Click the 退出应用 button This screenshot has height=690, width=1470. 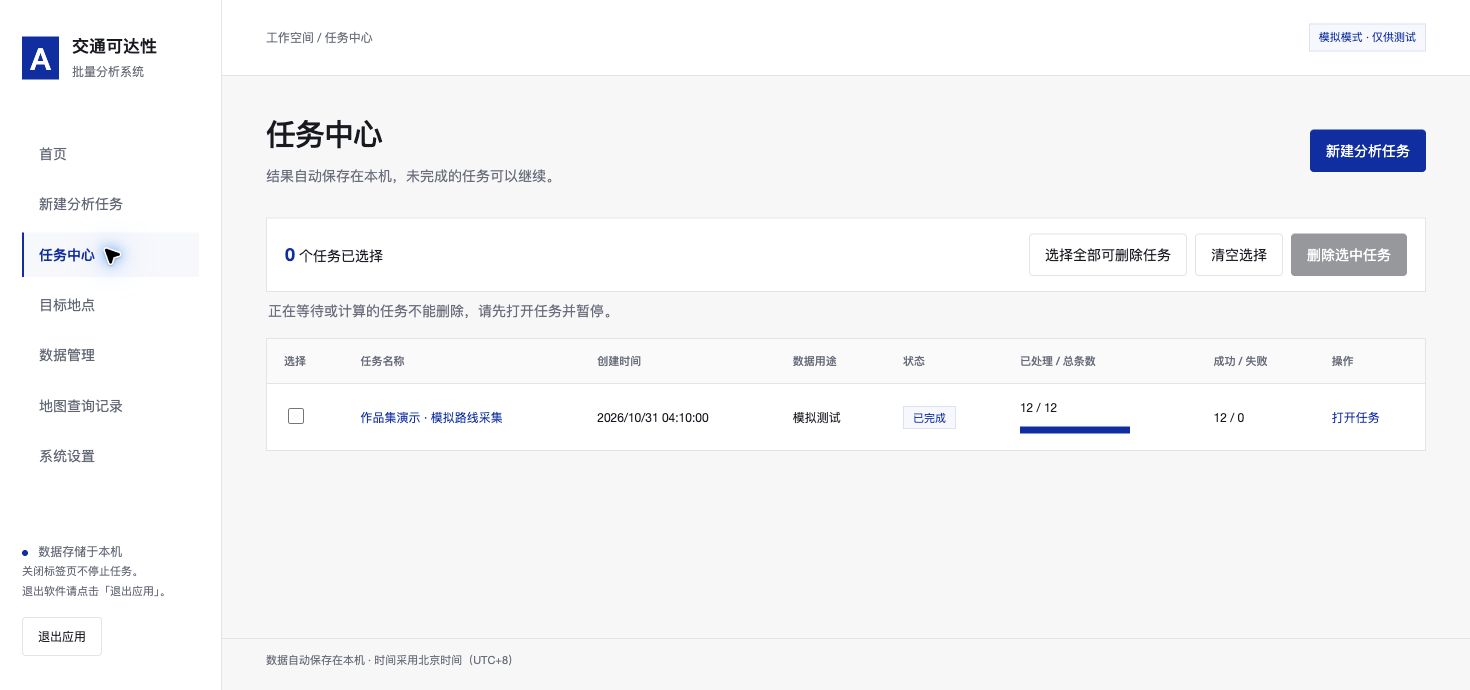click(62, 636)
